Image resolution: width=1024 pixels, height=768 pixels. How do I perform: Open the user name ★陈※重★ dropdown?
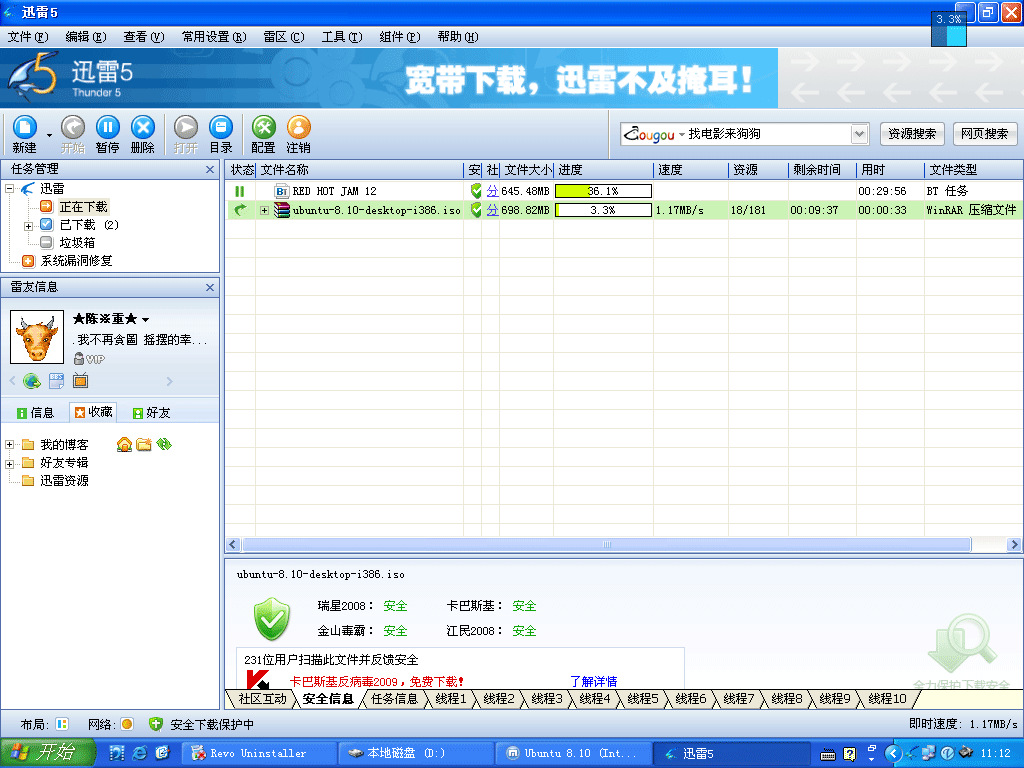tap(145, 320)
